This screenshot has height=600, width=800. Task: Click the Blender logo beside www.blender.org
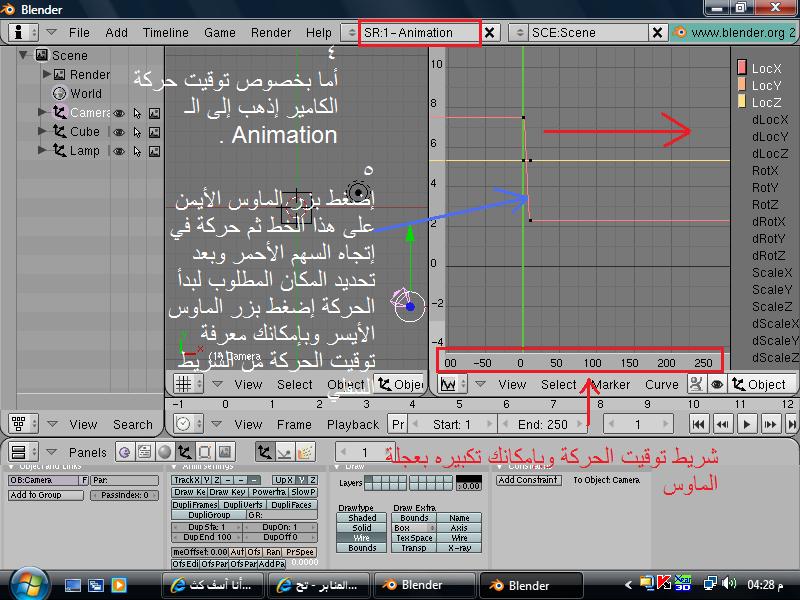pos(680,33)
